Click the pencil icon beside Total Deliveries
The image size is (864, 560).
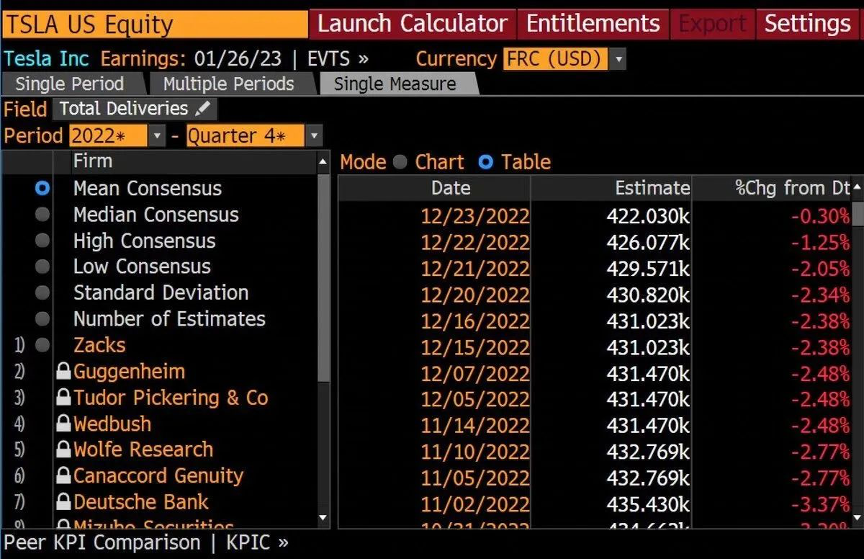click(203, 109)
